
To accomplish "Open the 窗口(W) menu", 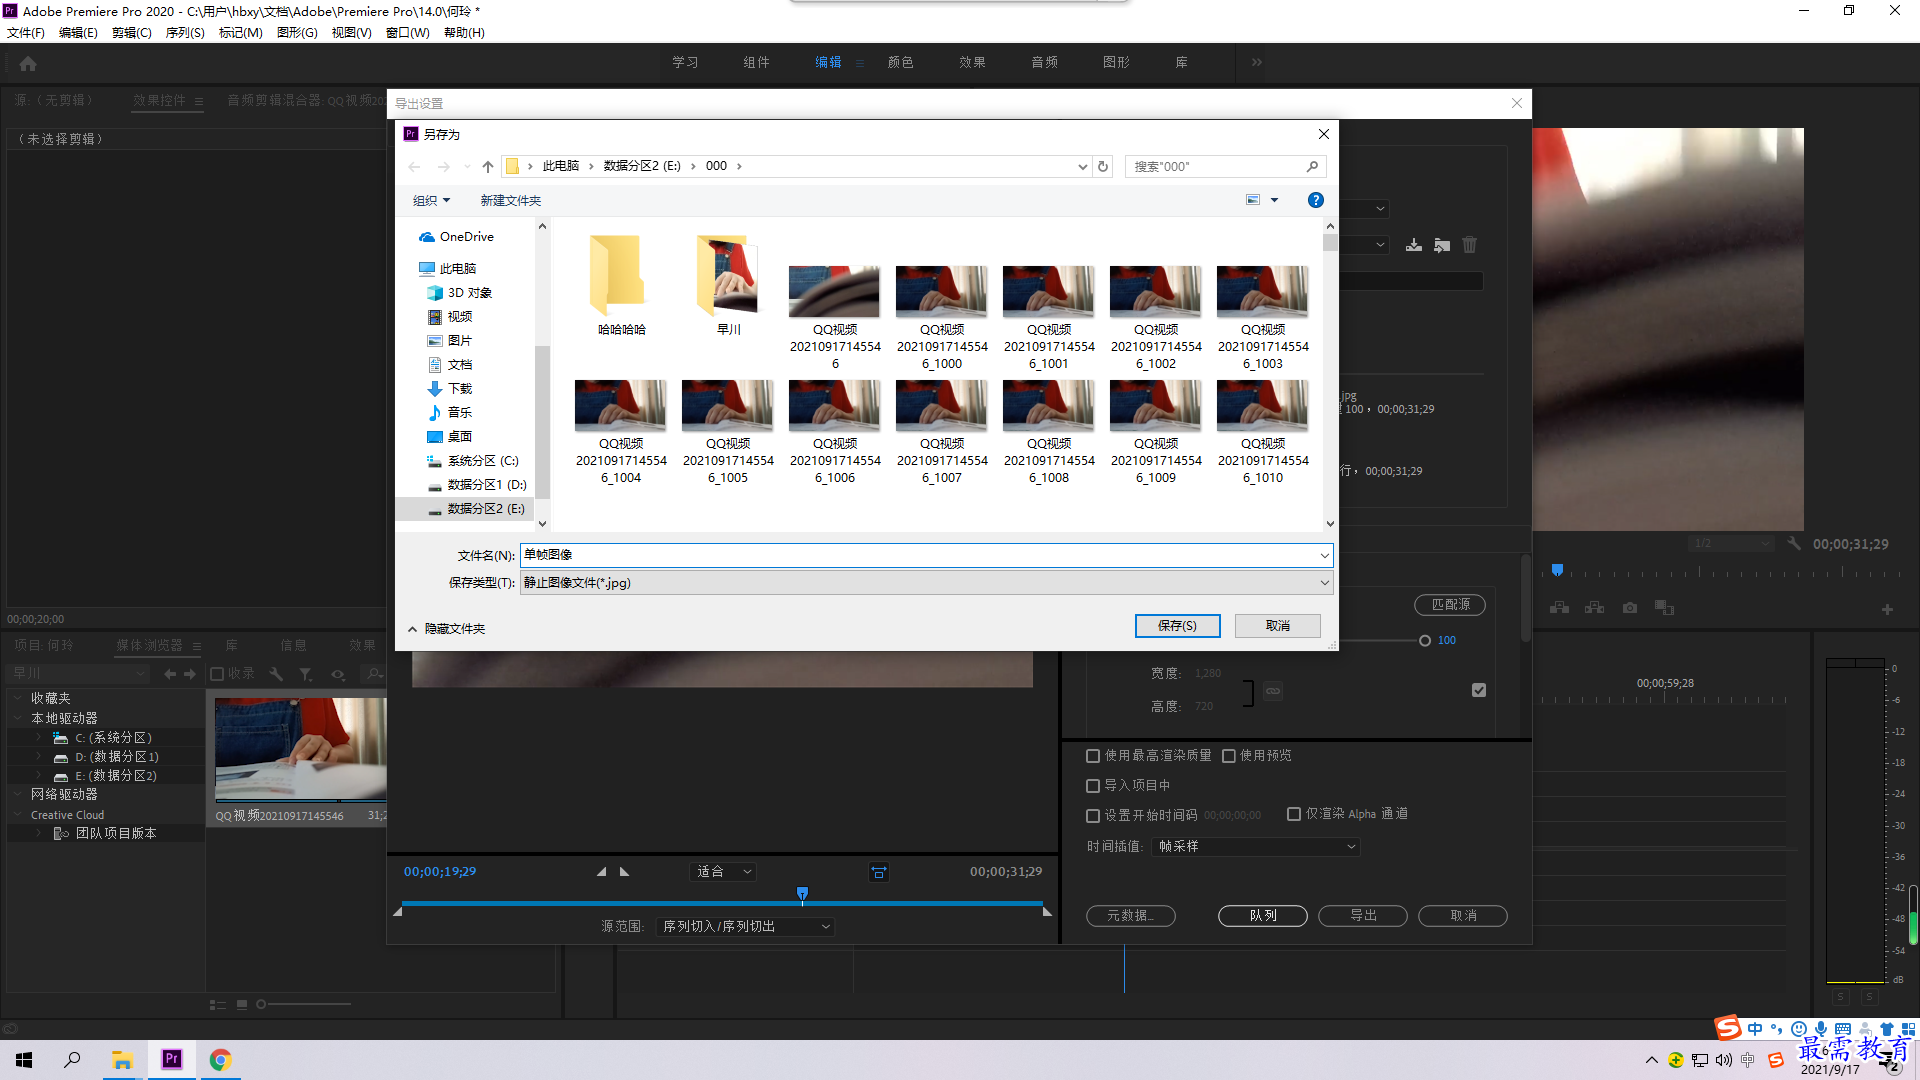I will [407, 33].
